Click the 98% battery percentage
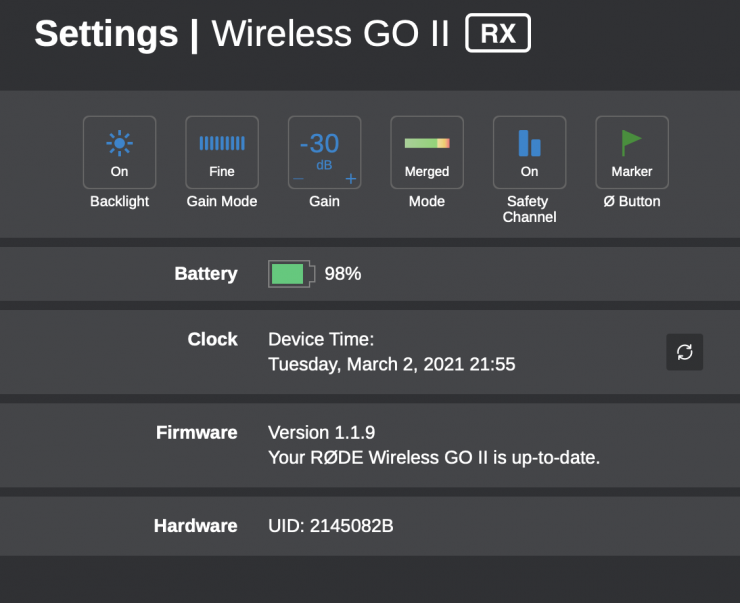The height and width of the screenshot is (603, 740). pos(343,274)
